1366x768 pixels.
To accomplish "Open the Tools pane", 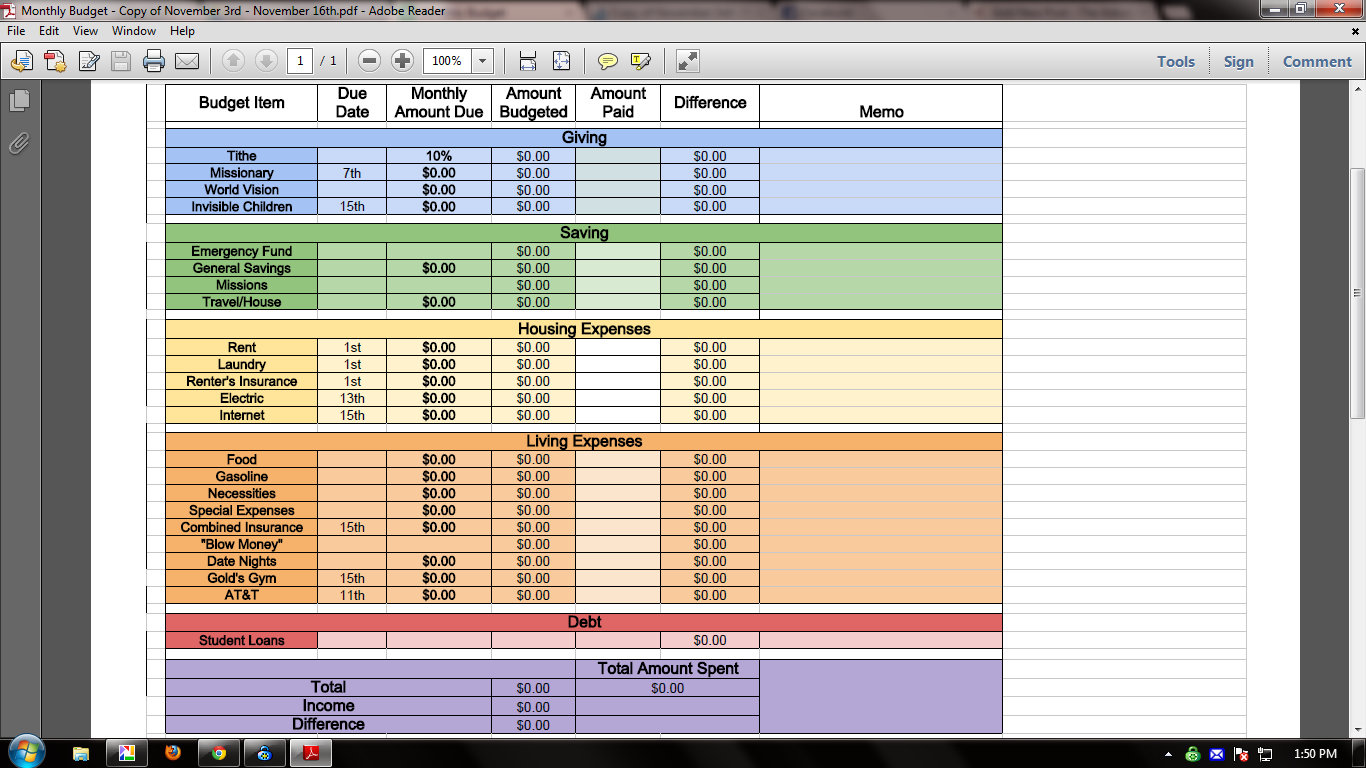I will tap(1176, 61).
